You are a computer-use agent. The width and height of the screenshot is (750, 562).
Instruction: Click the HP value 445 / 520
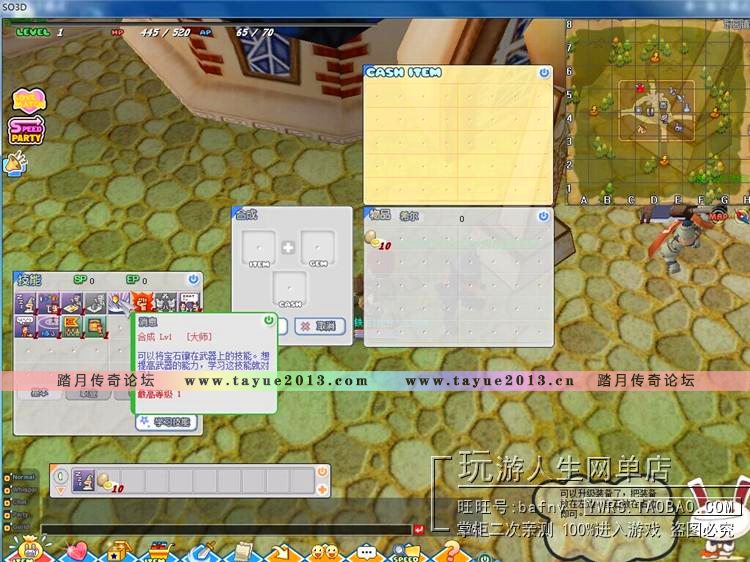165,32
